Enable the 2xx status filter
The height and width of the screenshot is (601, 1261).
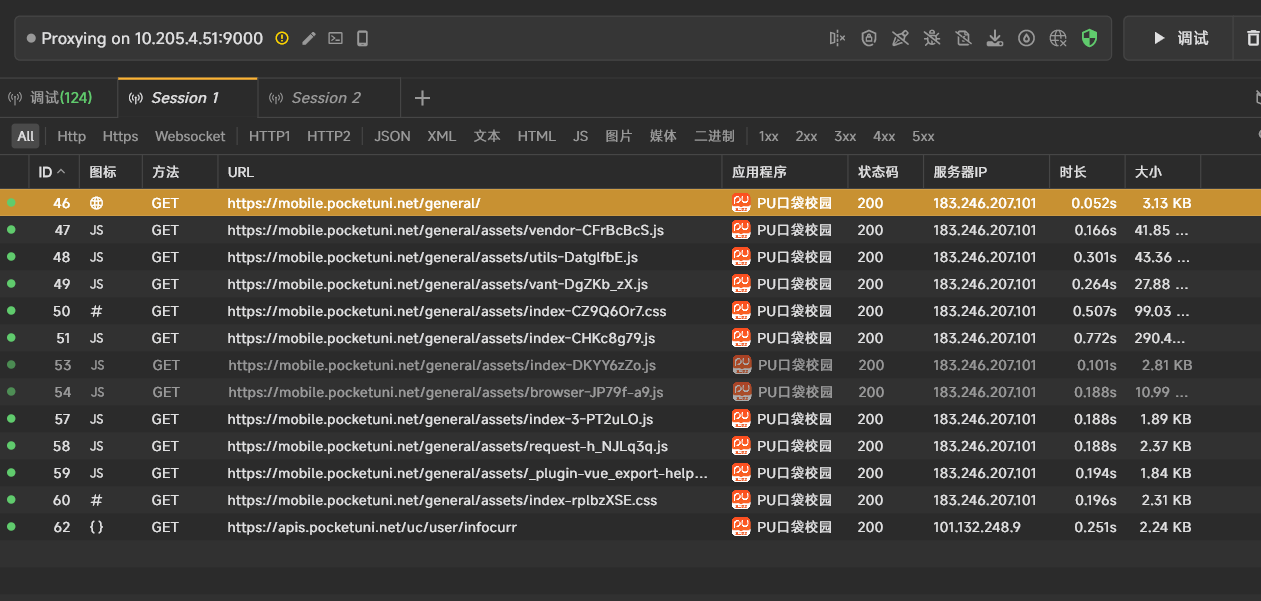coord(806,136)
